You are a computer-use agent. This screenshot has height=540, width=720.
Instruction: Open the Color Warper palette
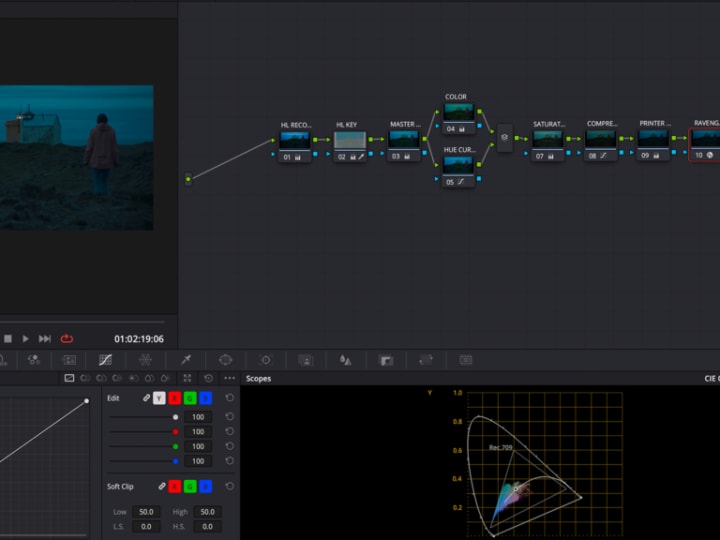click(x=146, y=360)
